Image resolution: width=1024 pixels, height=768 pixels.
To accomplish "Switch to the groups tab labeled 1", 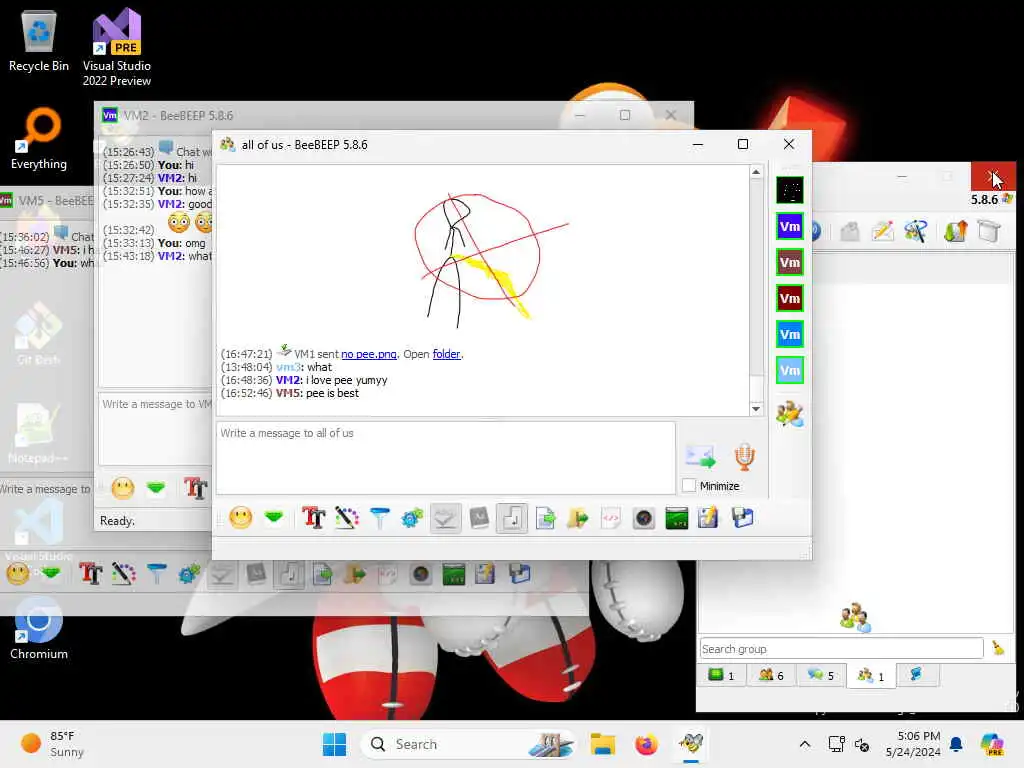I will (871, 675).
